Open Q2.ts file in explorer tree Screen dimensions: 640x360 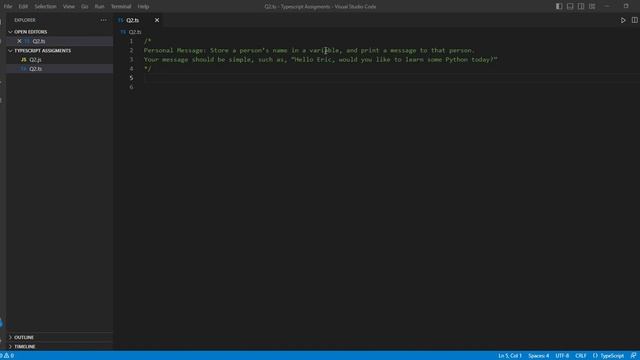35,69
